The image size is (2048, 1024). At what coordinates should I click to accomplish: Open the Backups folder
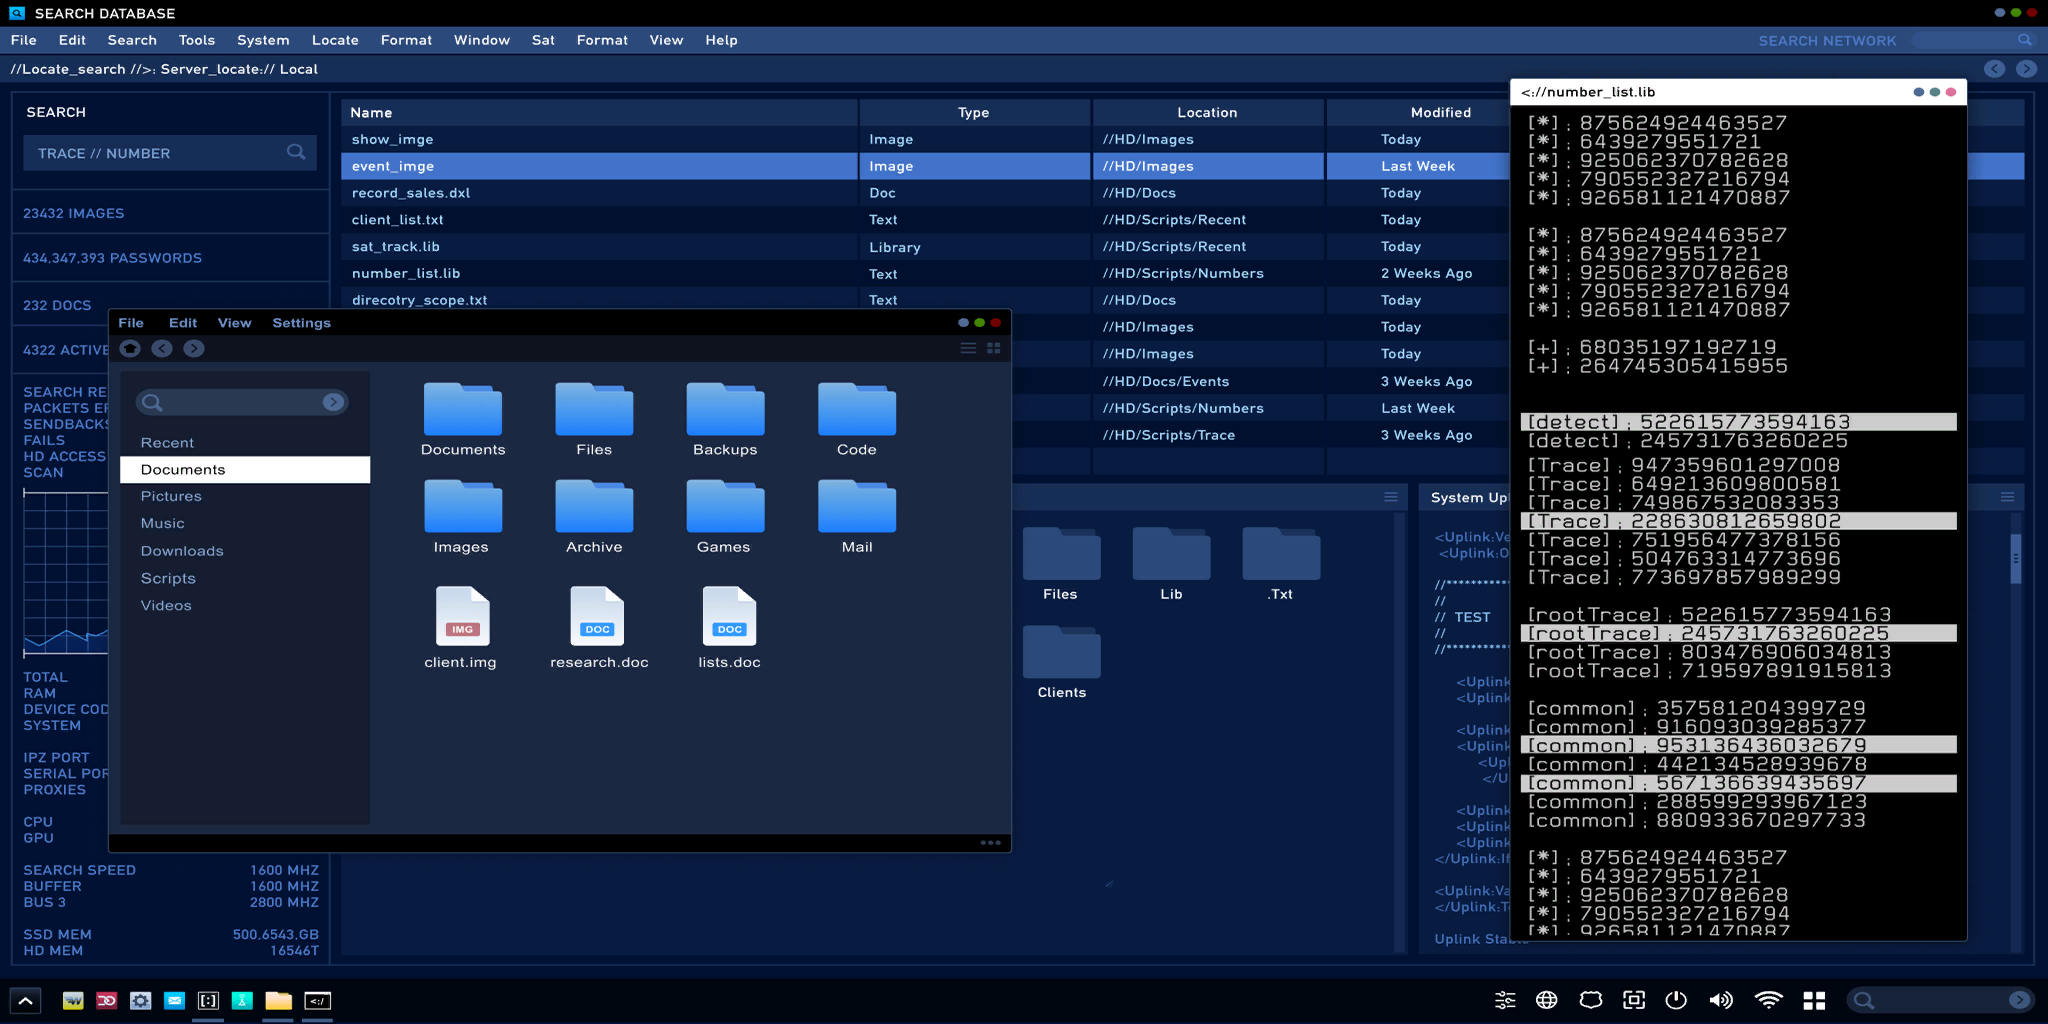point(725,420)
